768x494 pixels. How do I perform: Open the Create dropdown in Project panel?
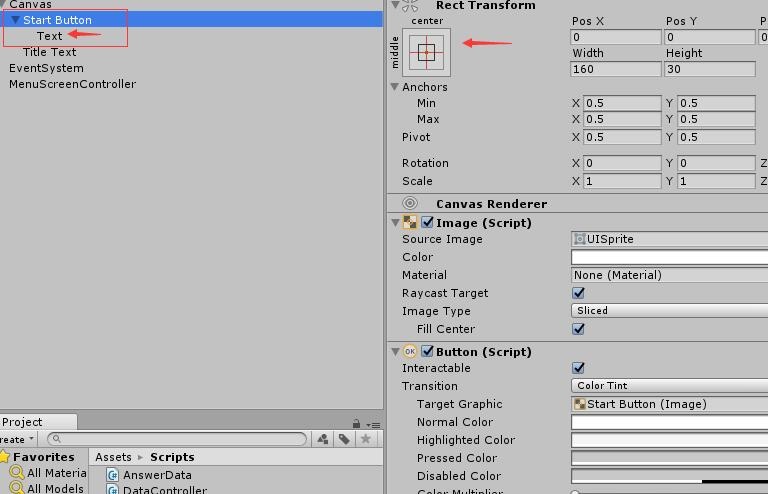pos(17,439)
